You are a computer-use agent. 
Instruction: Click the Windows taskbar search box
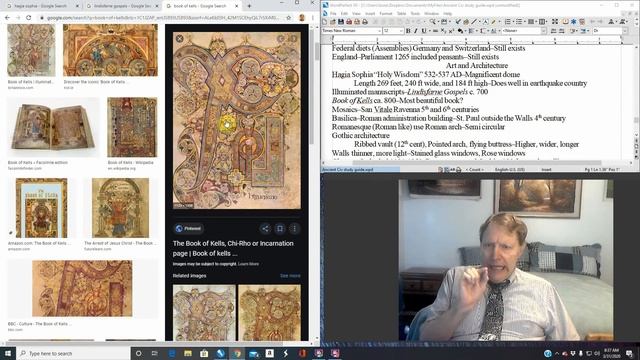(73, 353)
